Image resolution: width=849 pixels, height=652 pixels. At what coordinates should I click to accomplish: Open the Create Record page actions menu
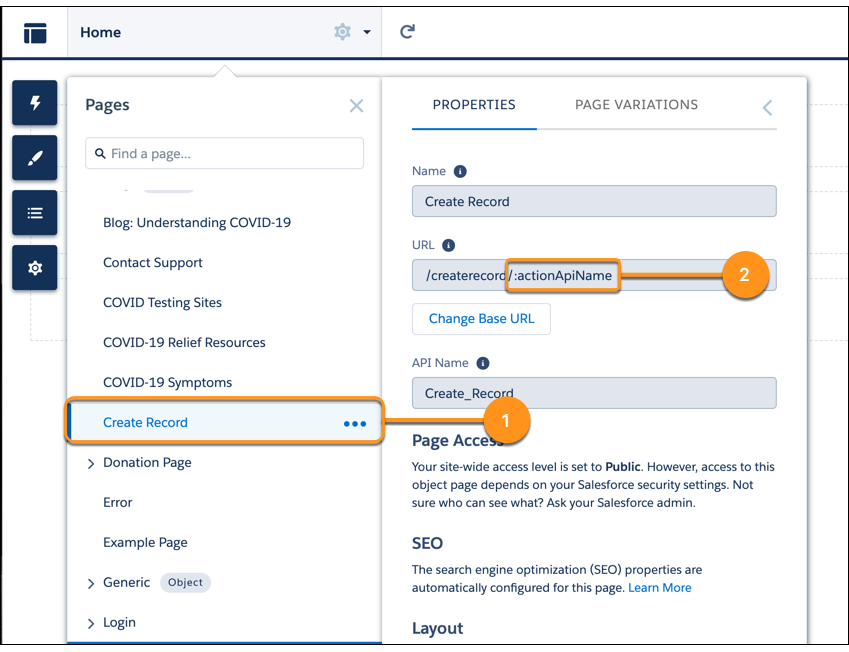point(355,423)
